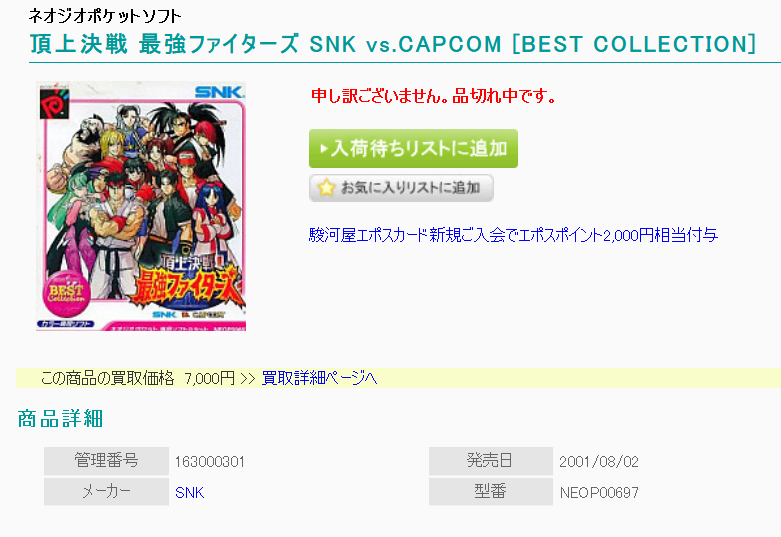Click the 7,000円 buy-back price
Viewport: 781px width, 537px height.
(209, 379)
